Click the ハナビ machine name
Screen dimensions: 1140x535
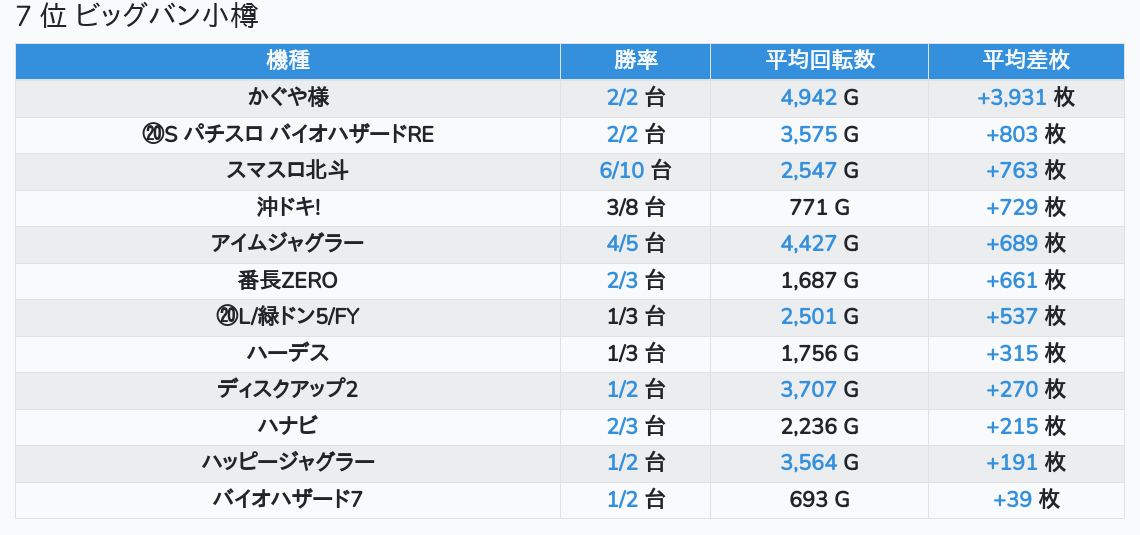point(288,426)
